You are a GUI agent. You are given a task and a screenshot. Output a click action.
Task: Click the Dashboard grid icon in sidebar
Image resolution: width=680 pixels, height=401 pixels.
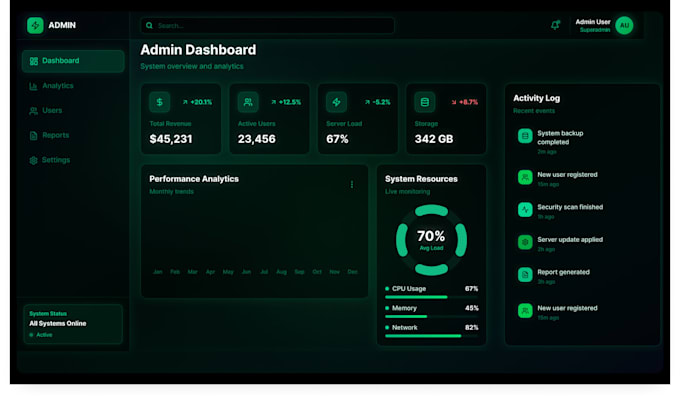click(33, 61)
